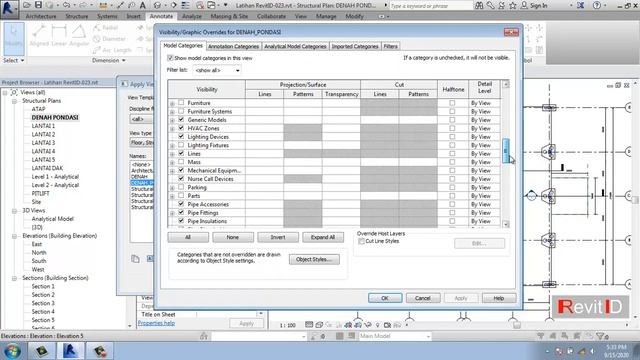Open the Filter list dropdown
640x360 pixels.
pyautogui.click(x=217, y=70)
